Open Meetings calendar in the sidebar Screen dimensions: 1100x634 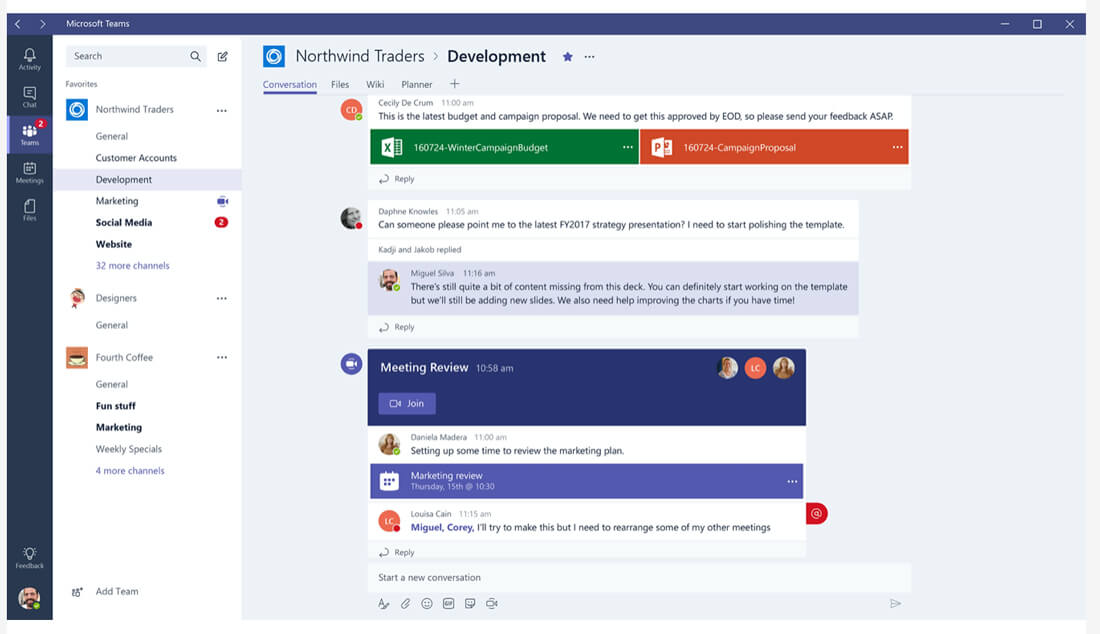coord(29,172)
